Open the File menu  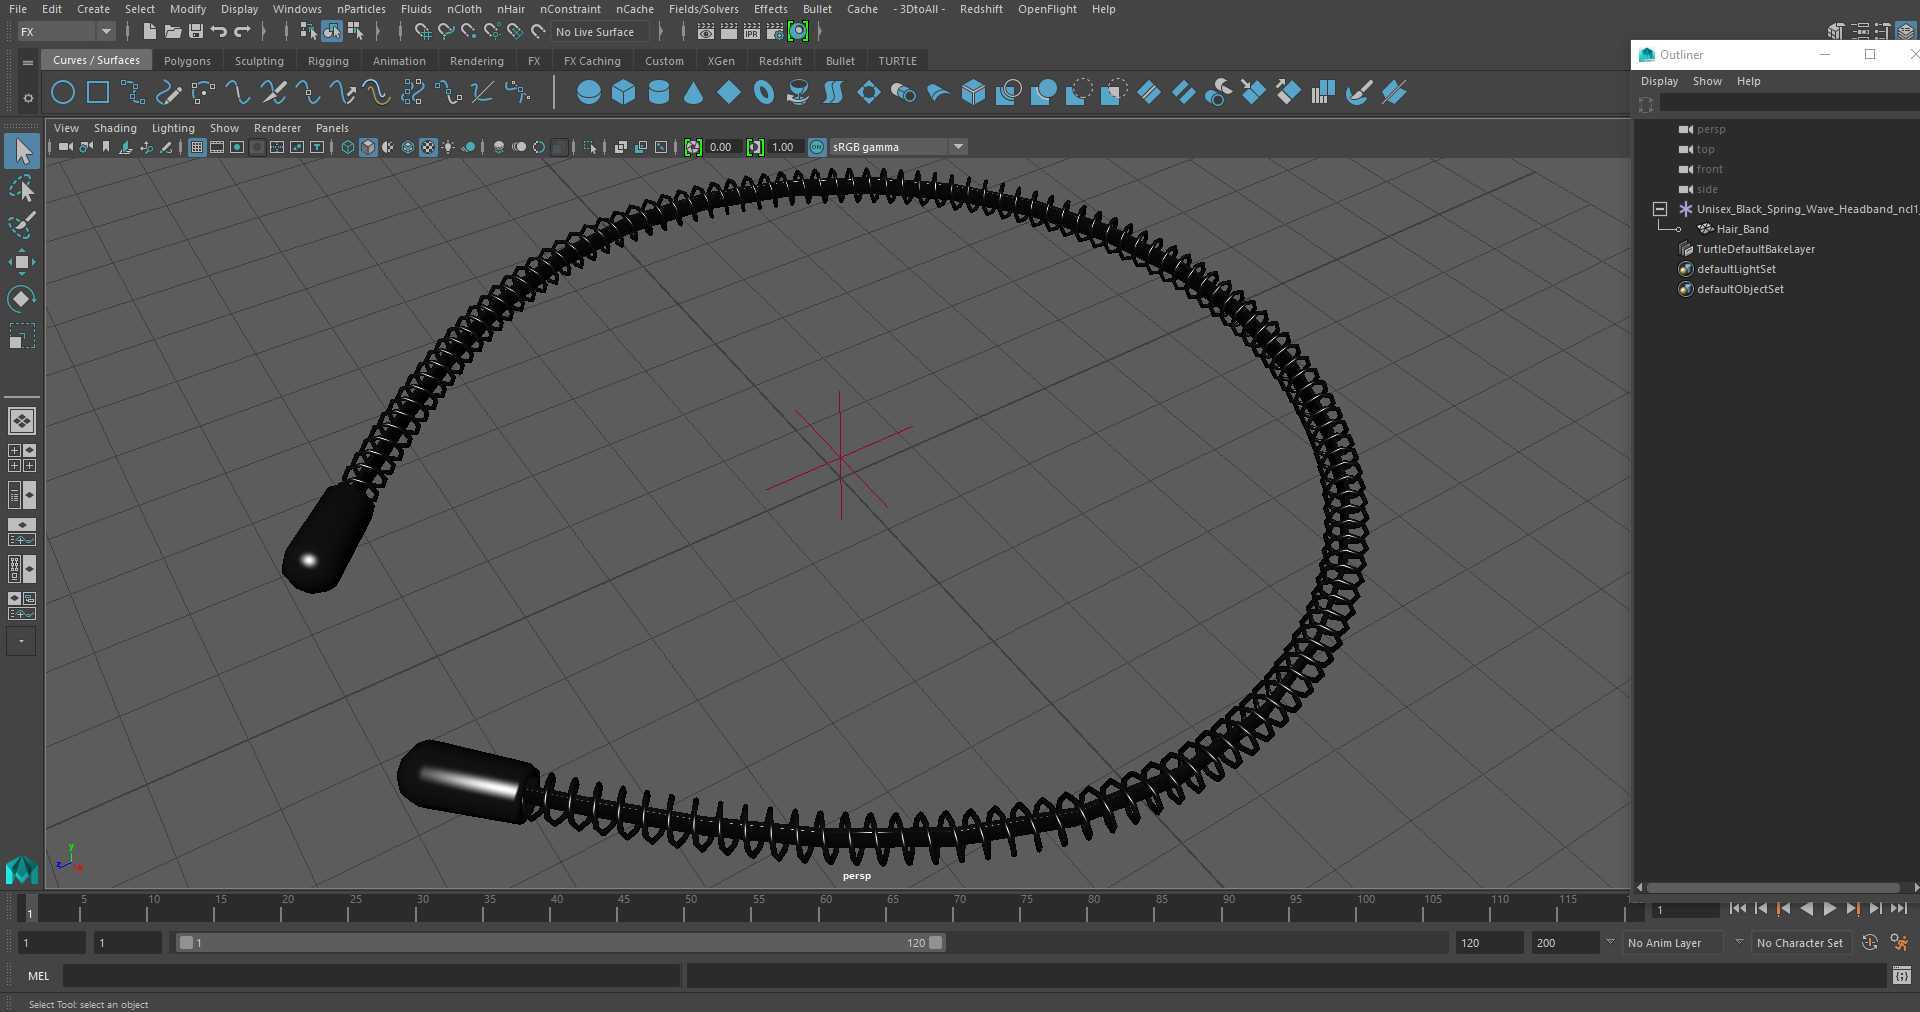[18, 9]
